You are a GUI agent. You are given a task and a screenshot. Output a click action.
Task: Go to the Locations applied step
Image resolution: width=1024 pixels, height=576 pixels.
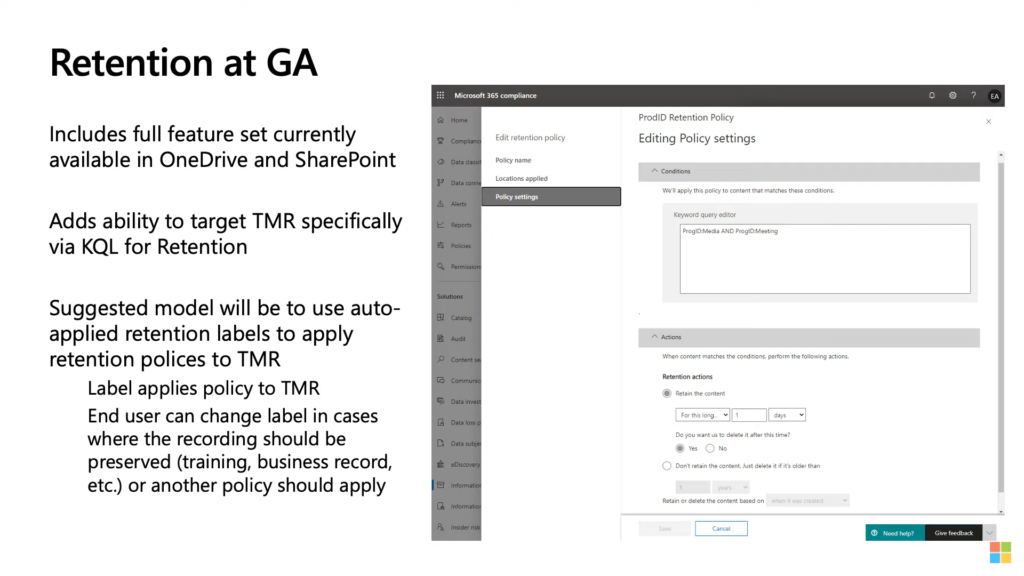521,178
